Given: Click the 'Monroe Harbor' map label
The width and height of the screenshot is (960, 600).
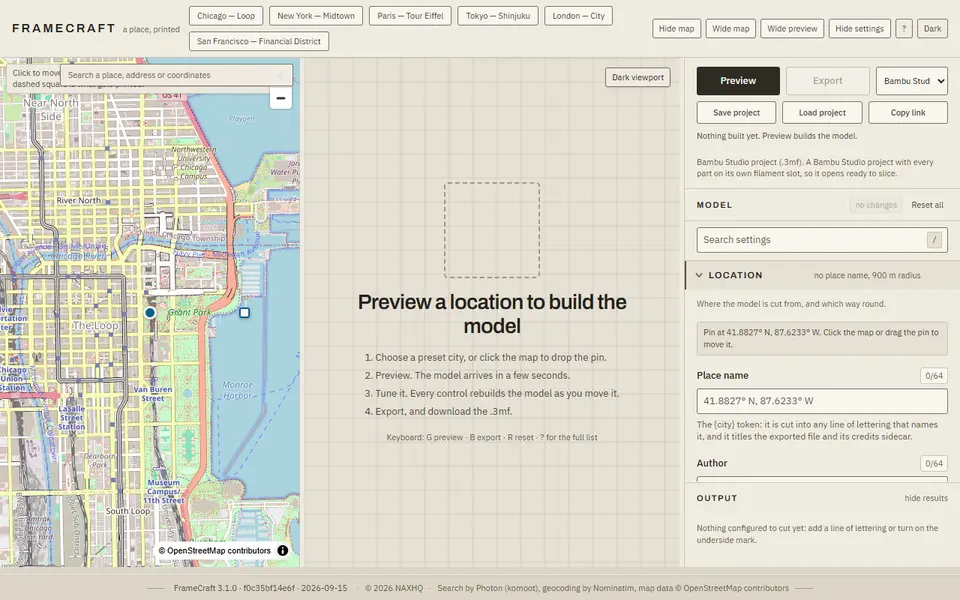Looking at the screenshot, I should 238,390.
